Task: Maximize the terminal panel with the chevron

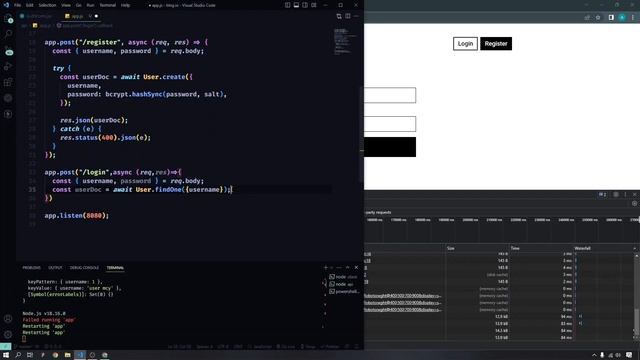Action: click(x=348, y=267)
